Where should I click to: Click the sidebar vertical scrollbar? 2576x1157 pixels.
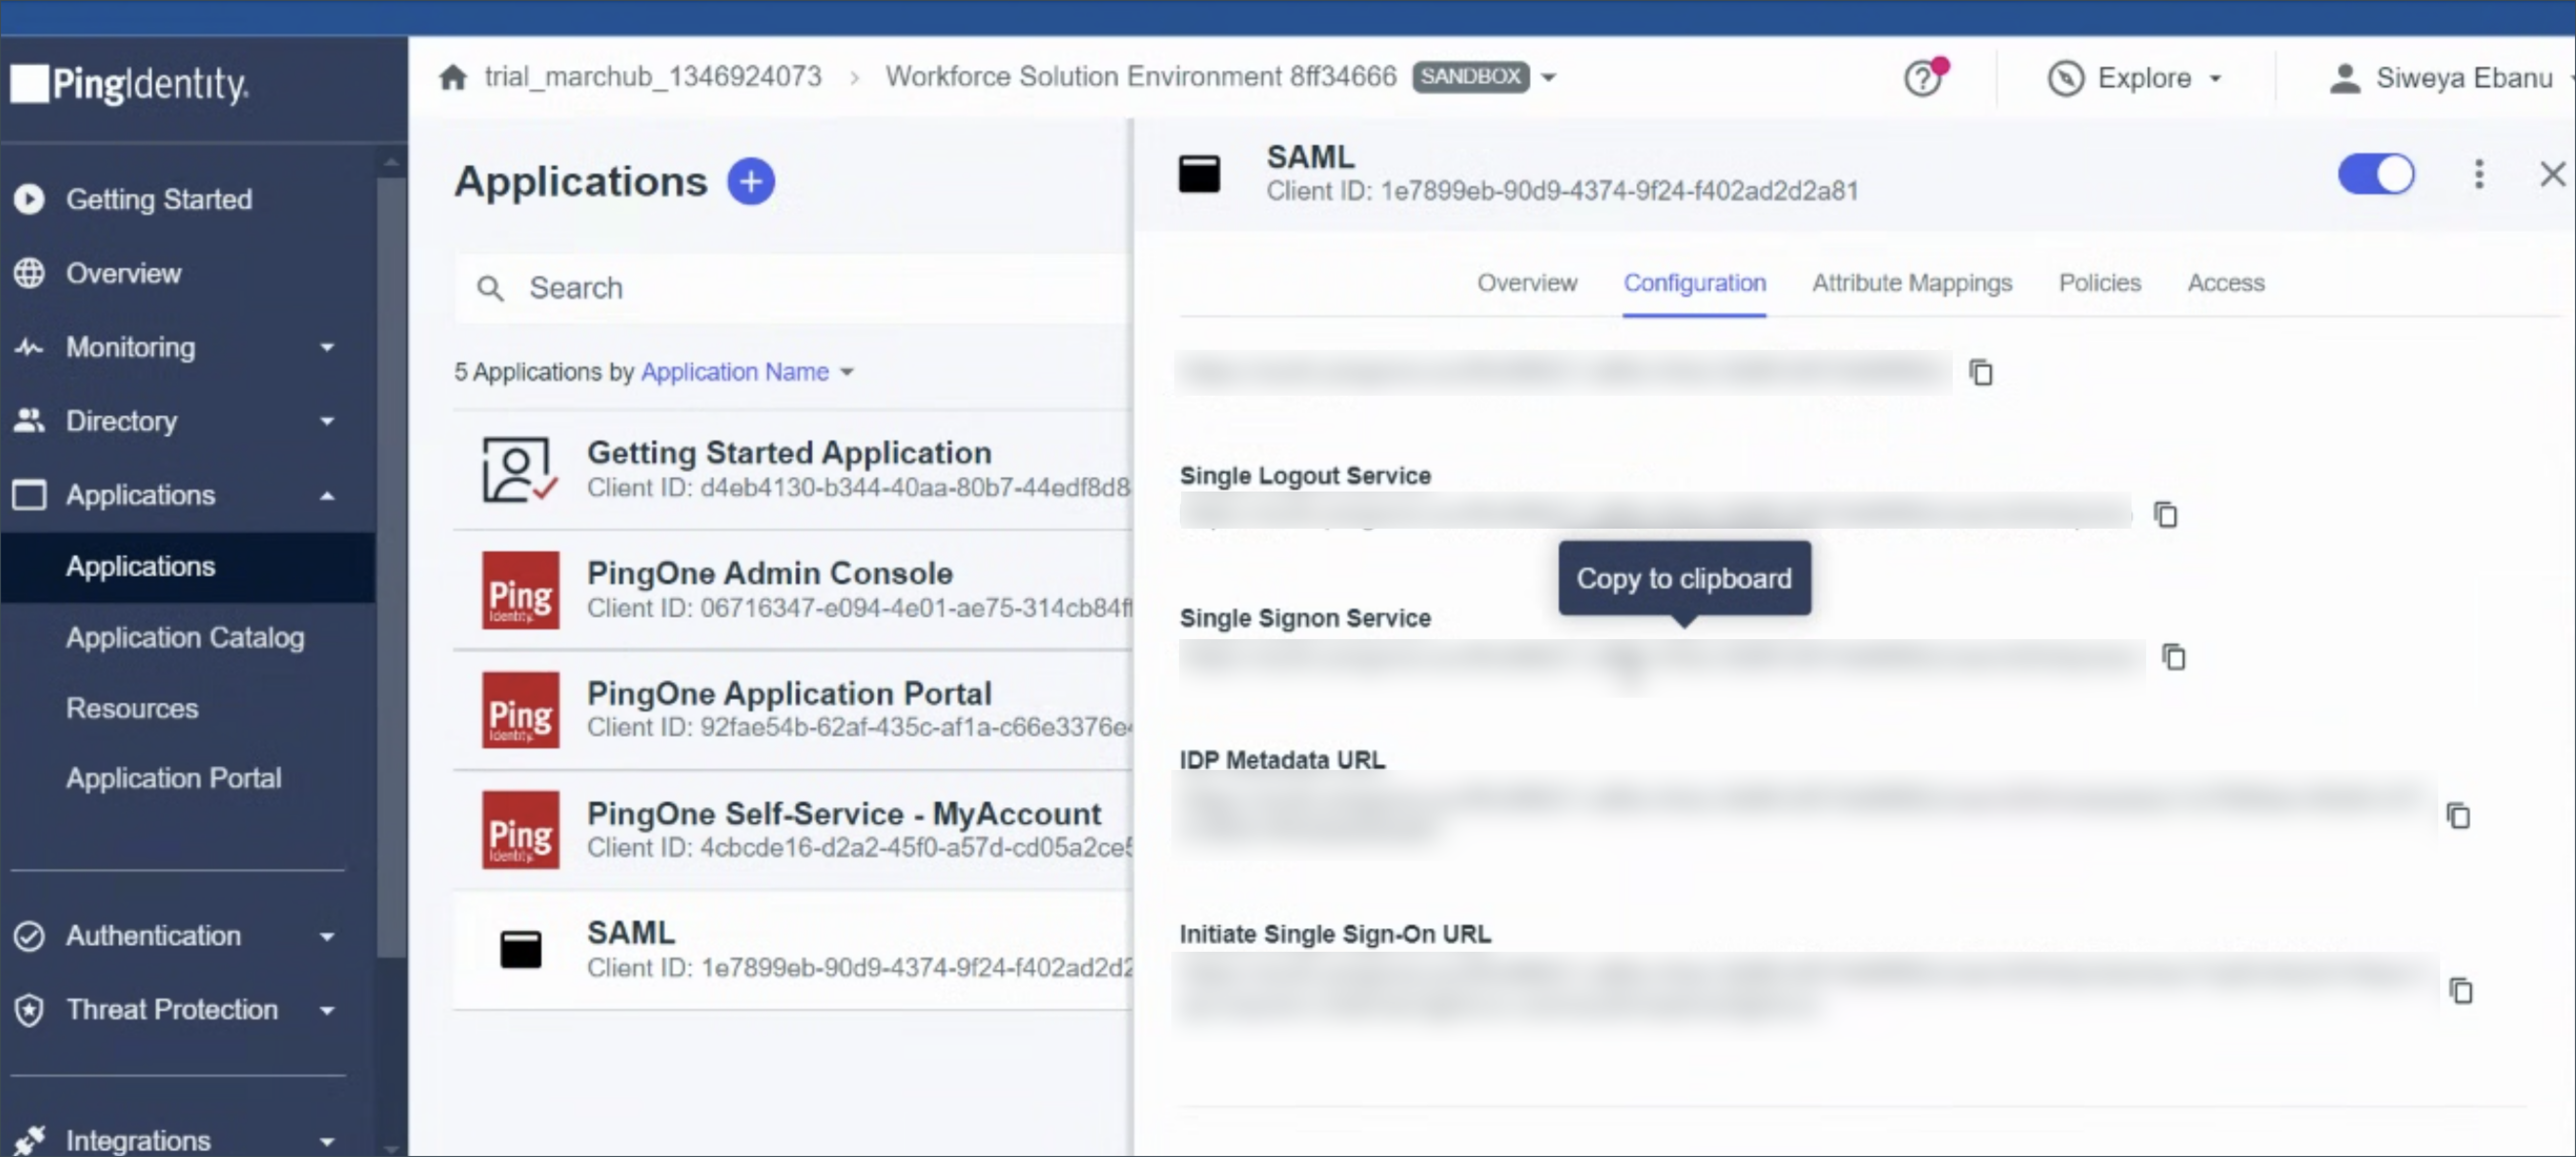[391, 560]
